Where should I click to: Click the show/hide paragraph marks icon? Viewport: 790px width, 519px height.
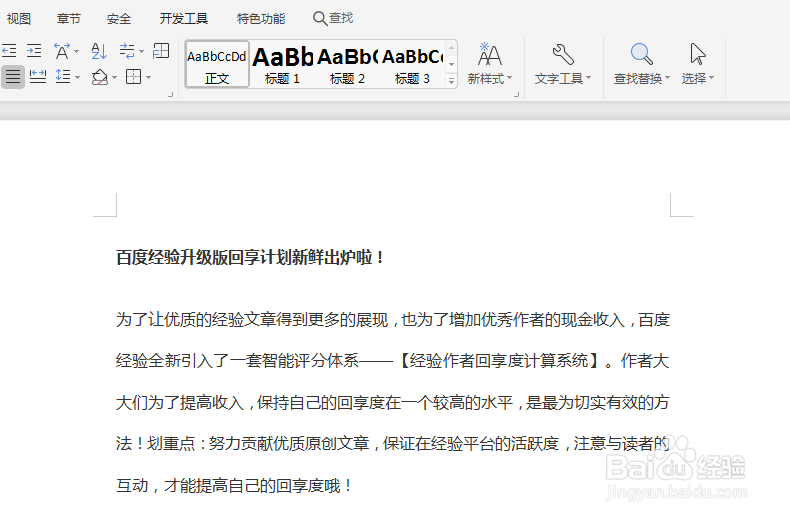pos(127,51)
